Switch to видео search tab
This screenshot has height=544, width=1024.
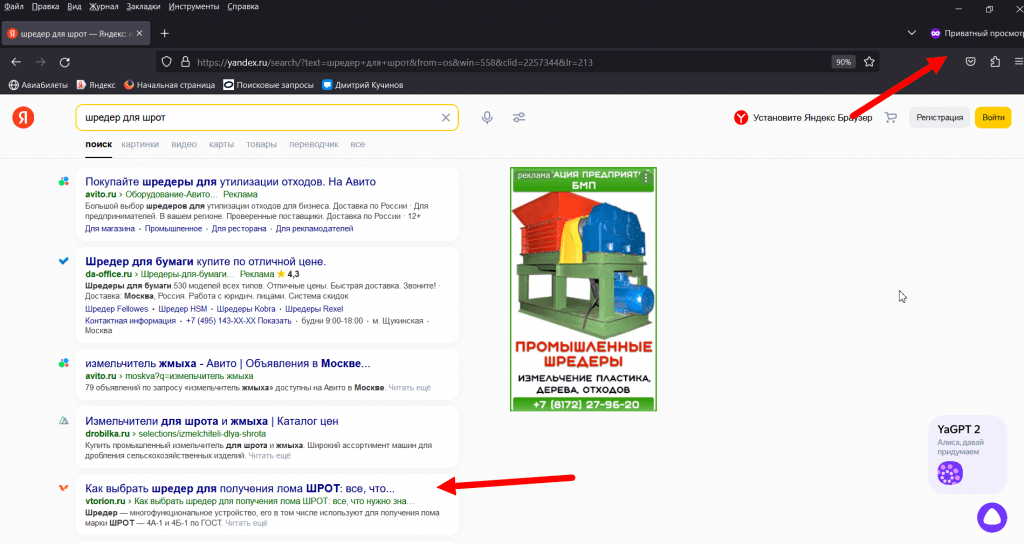184,144
